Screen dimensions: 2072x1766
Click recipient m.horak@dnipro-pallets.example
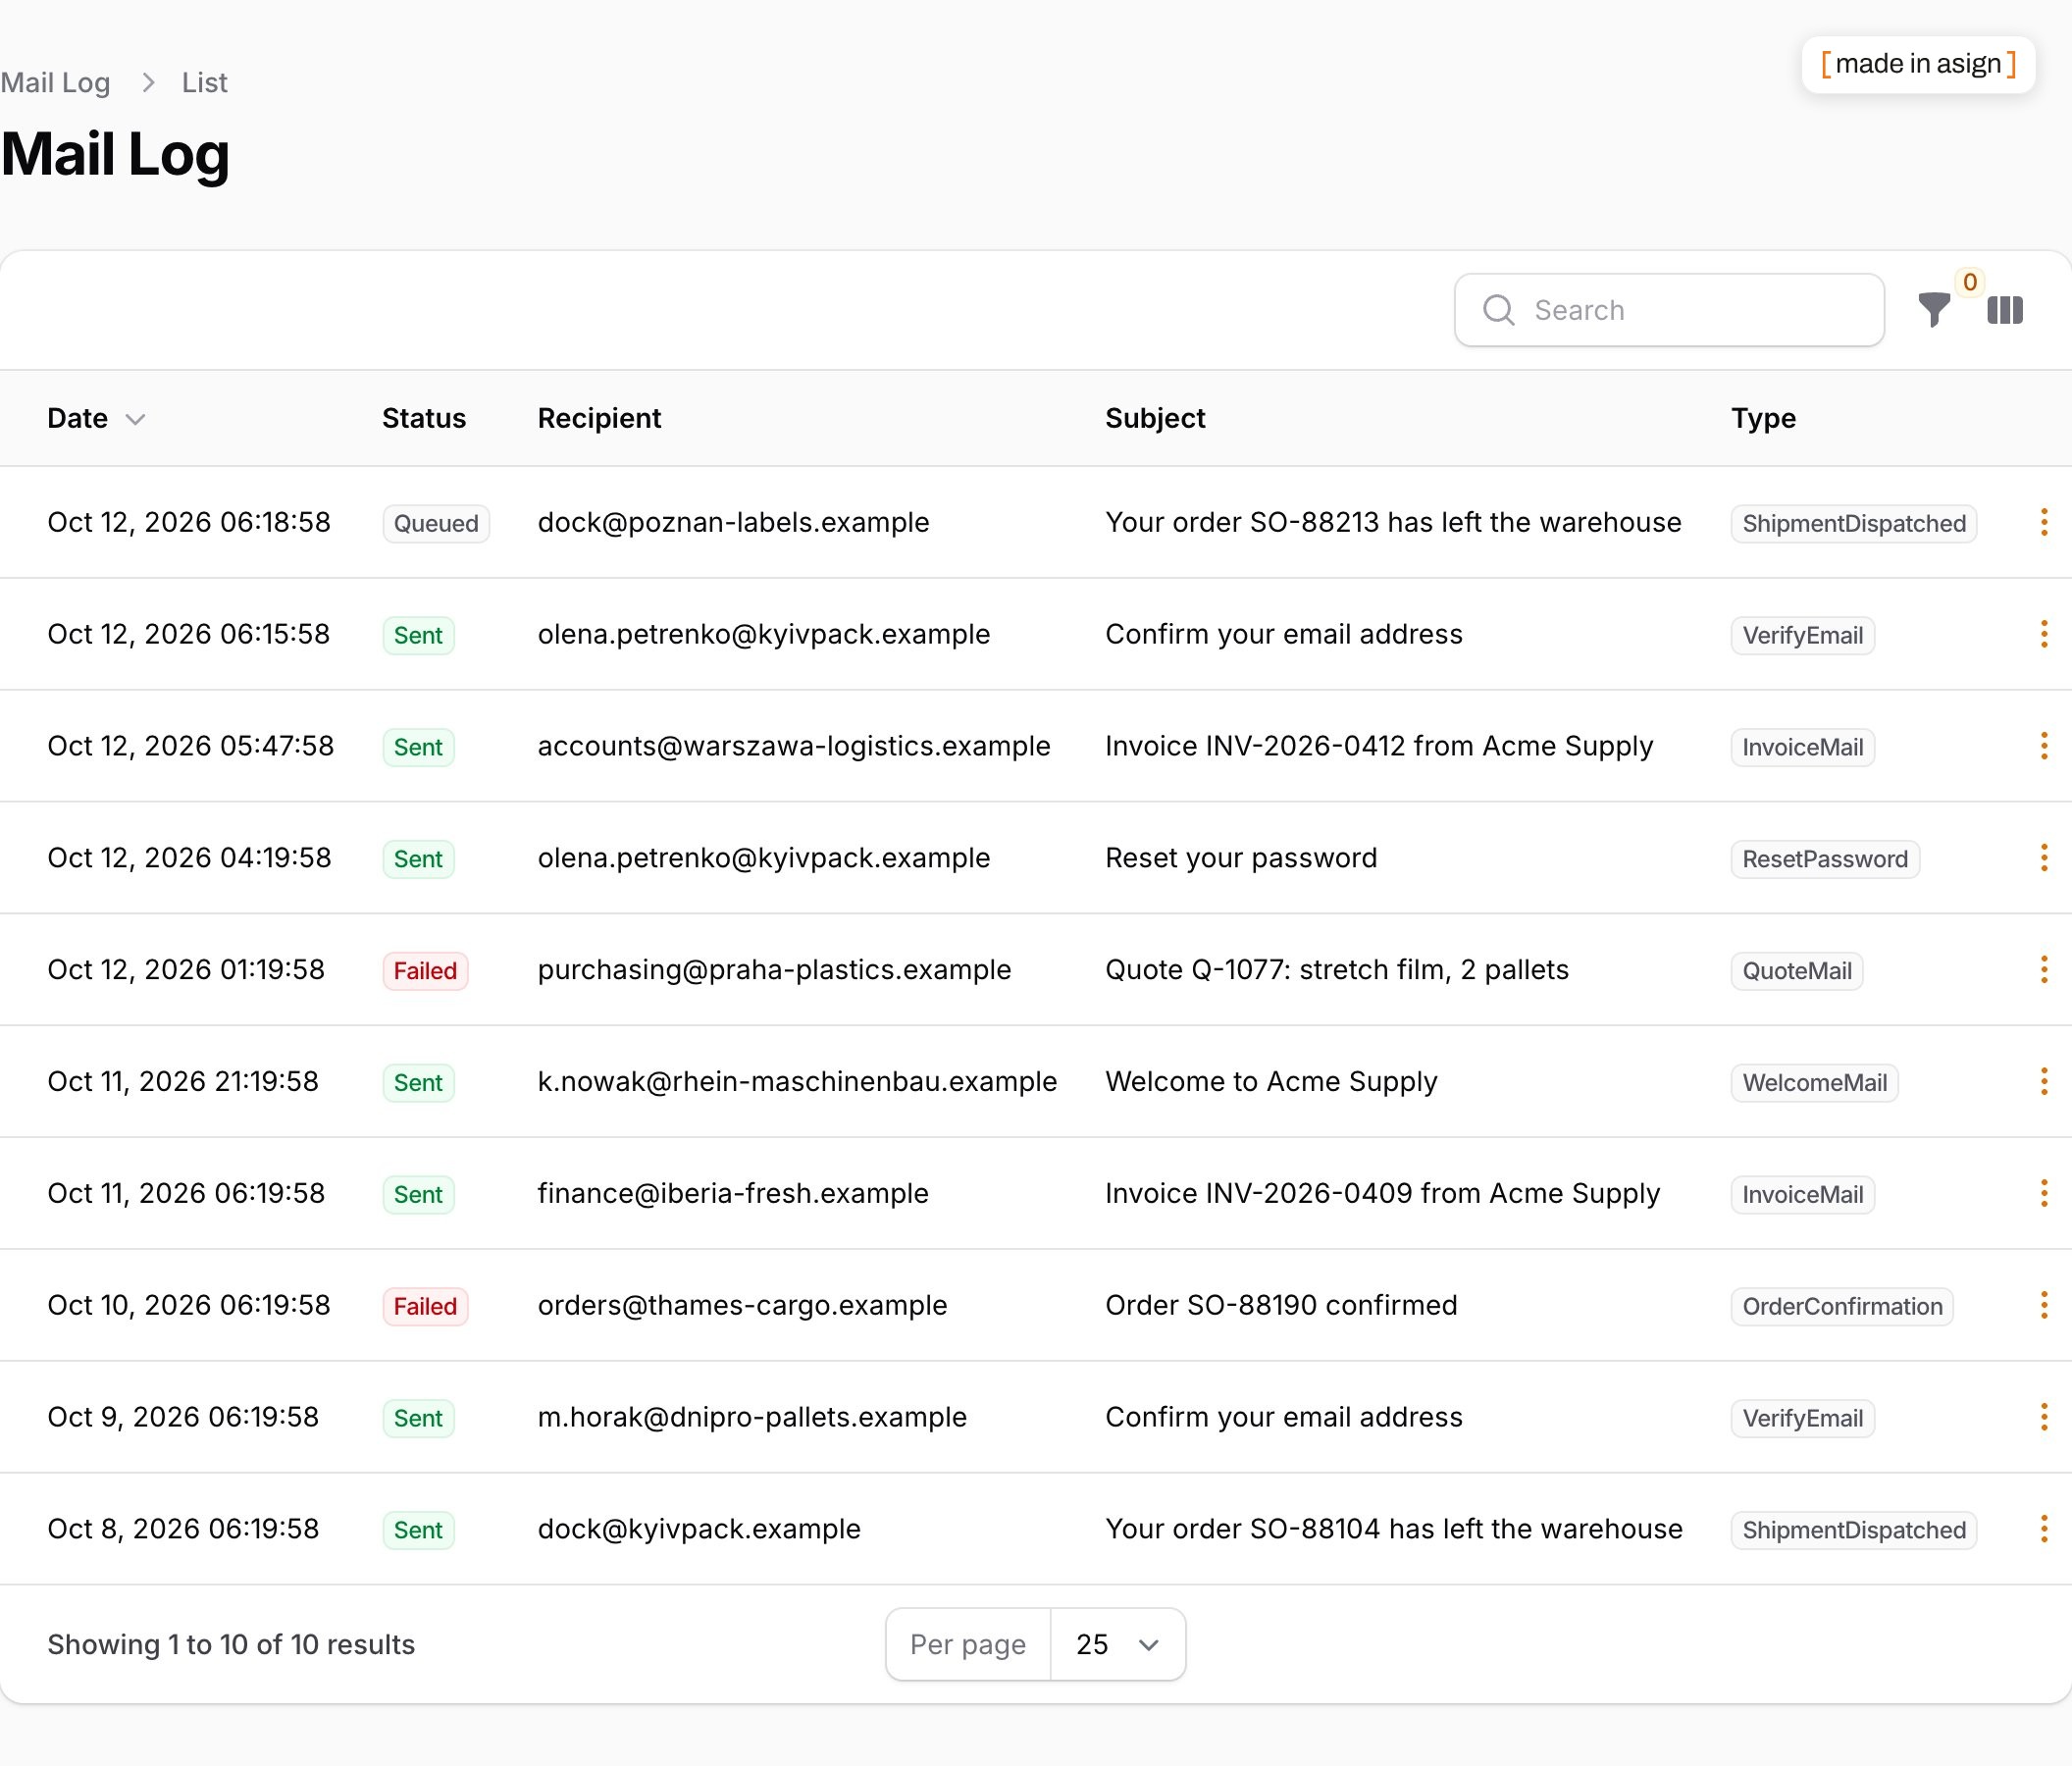pyautogui.click(x=752, y=1417)
